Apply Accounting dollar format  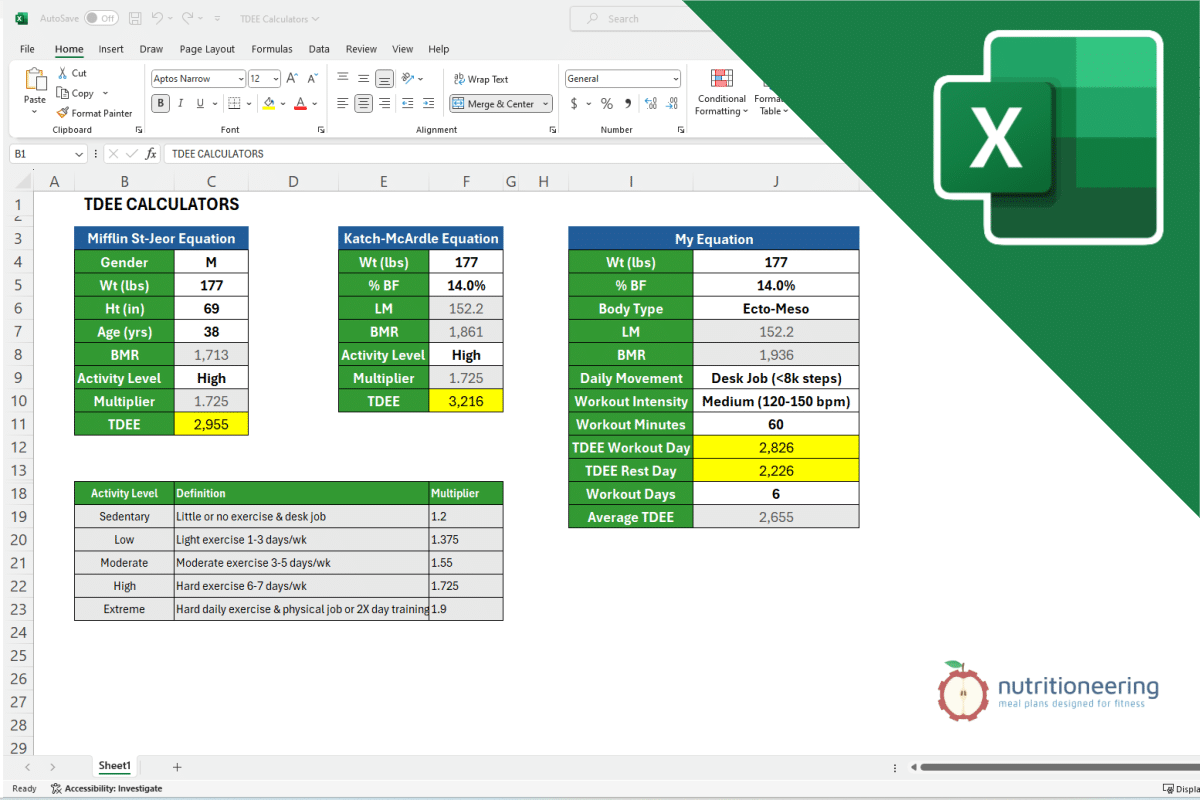coord(574,103)
